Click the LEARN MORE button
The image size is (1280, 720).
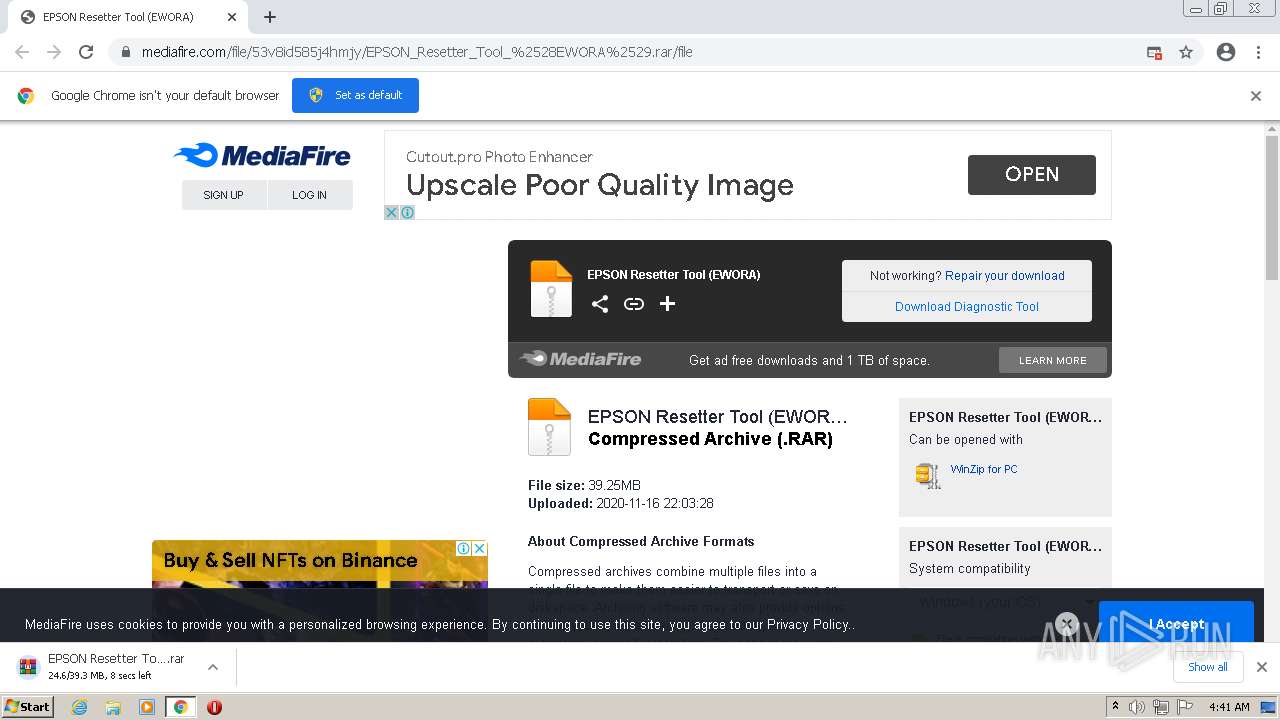(x=1053, y=360)
